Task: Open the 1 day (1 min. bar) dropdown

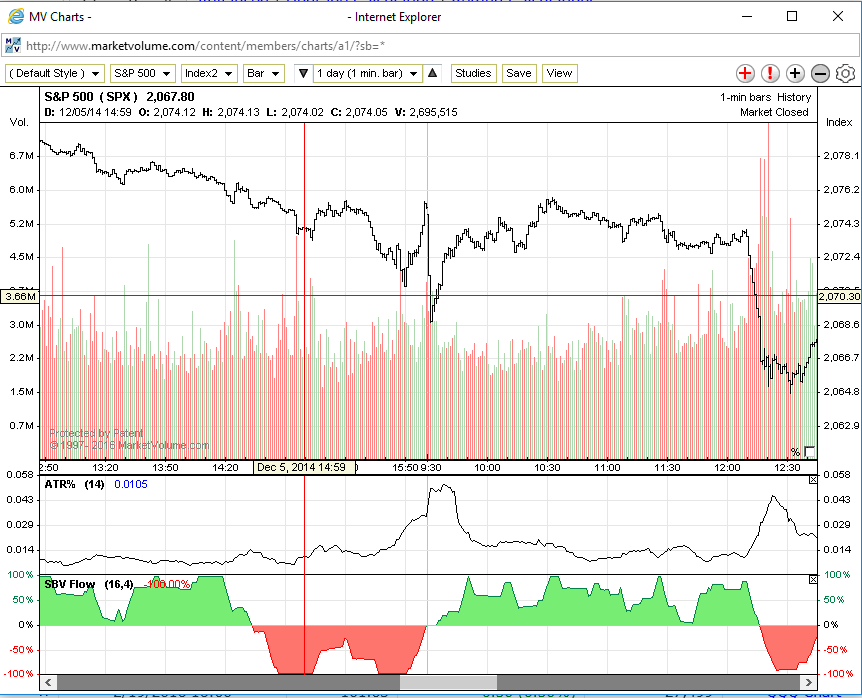Action: (367, 73)
